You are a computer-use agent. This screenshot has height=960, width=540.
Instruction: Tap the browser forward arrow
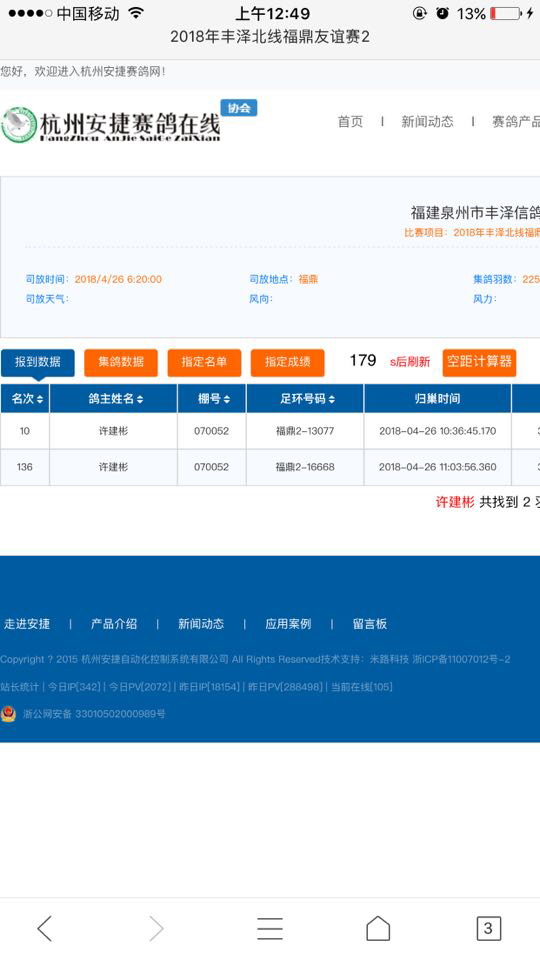(x=157, y=928)
